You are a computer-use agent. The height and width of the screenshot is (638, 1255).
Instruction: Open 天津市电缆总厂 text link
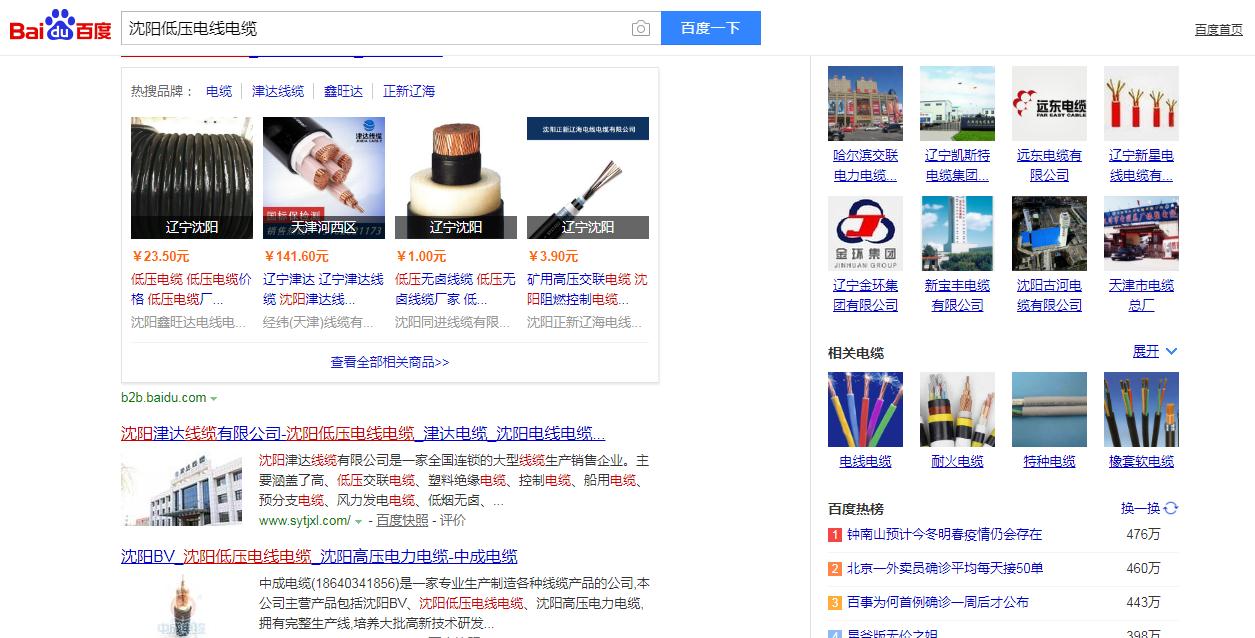click(x=1142, y=295)
